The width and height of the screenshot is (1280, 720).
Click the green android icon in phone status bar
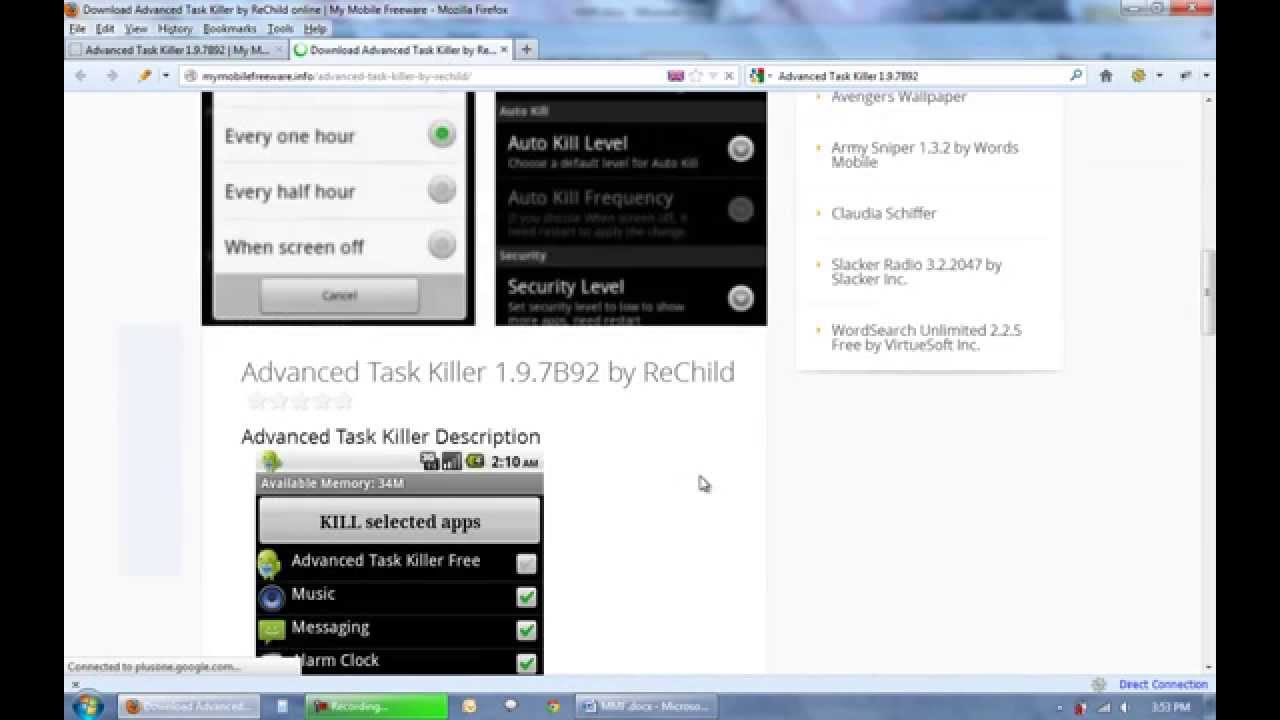[x=271, y=461]
